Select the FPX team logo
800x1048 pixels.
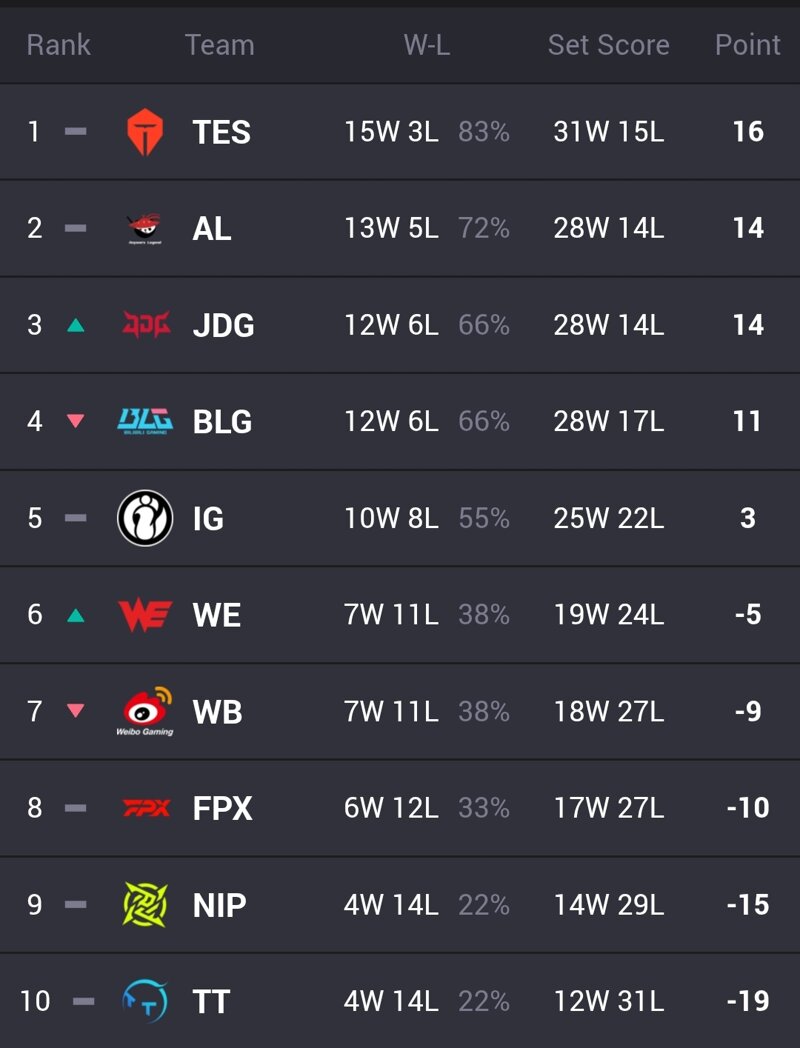[146, 808]
